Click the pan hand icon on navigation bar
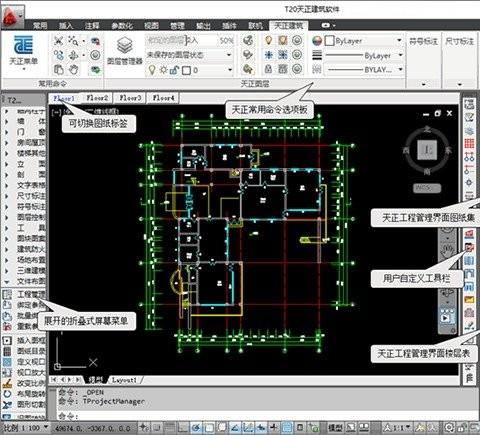 [447, 249]
